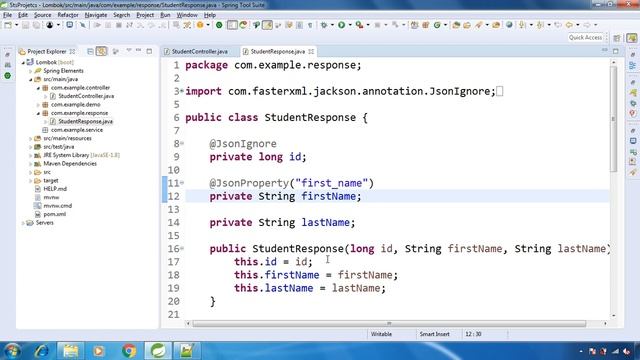Image resolution: width=640 pixels, height=360 pixels.
Task: Open the Window menu
Action: [x=187, y=15]
